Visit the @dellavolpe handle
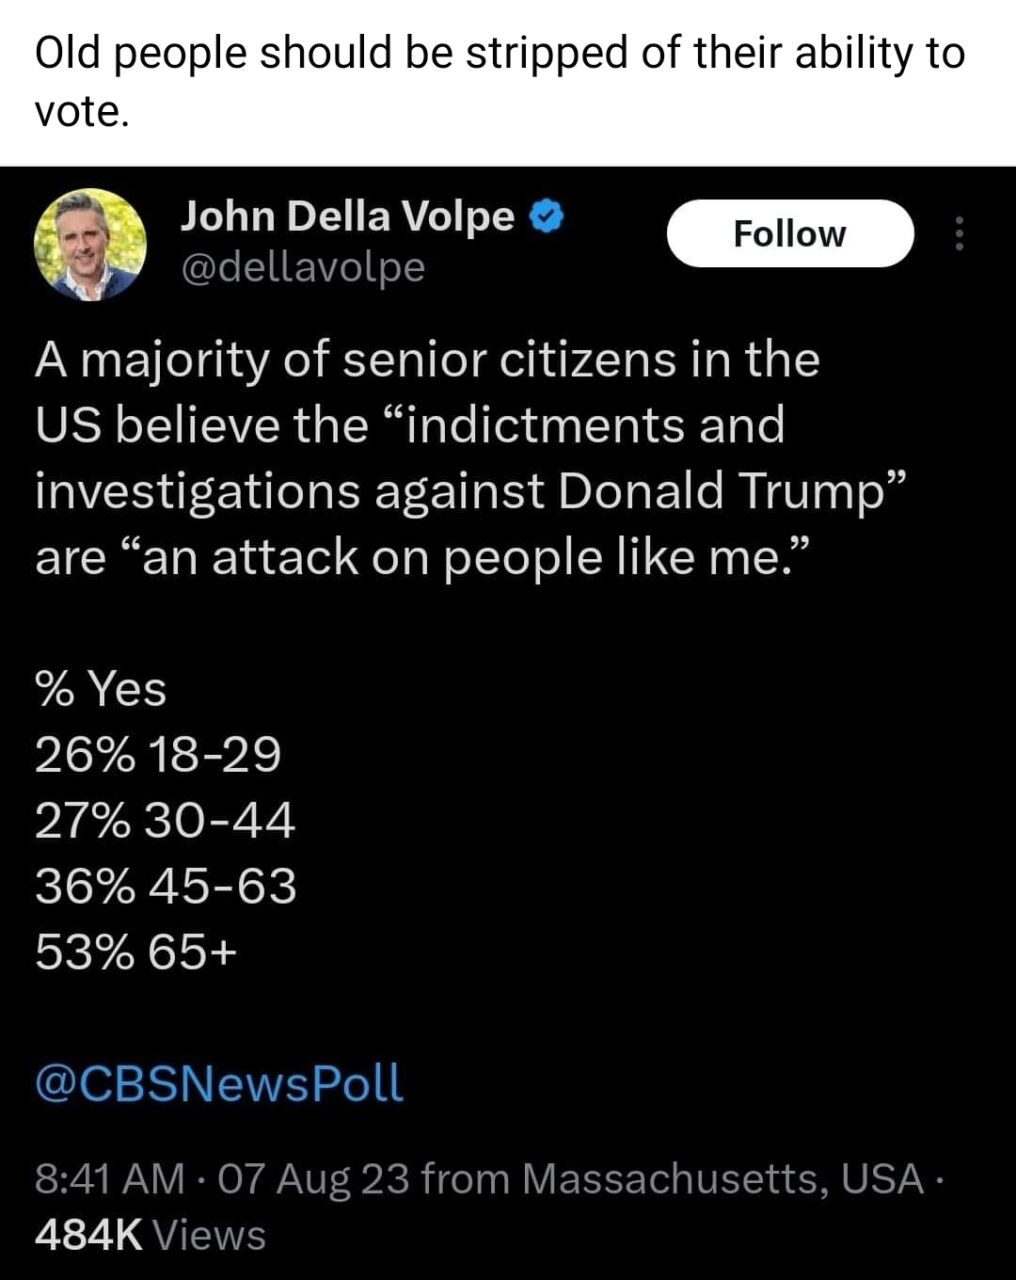Screen dimensions: 1016x1280 pyautogui.click(x=302, y=267)
